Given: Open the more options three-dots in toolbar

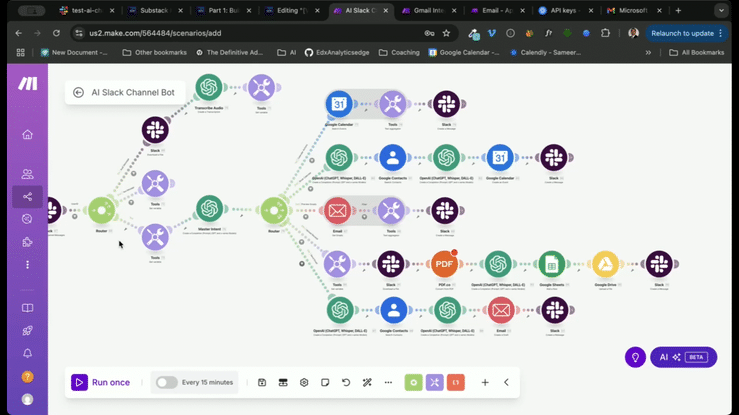Looking at the screenshot, I should [388, 382].
